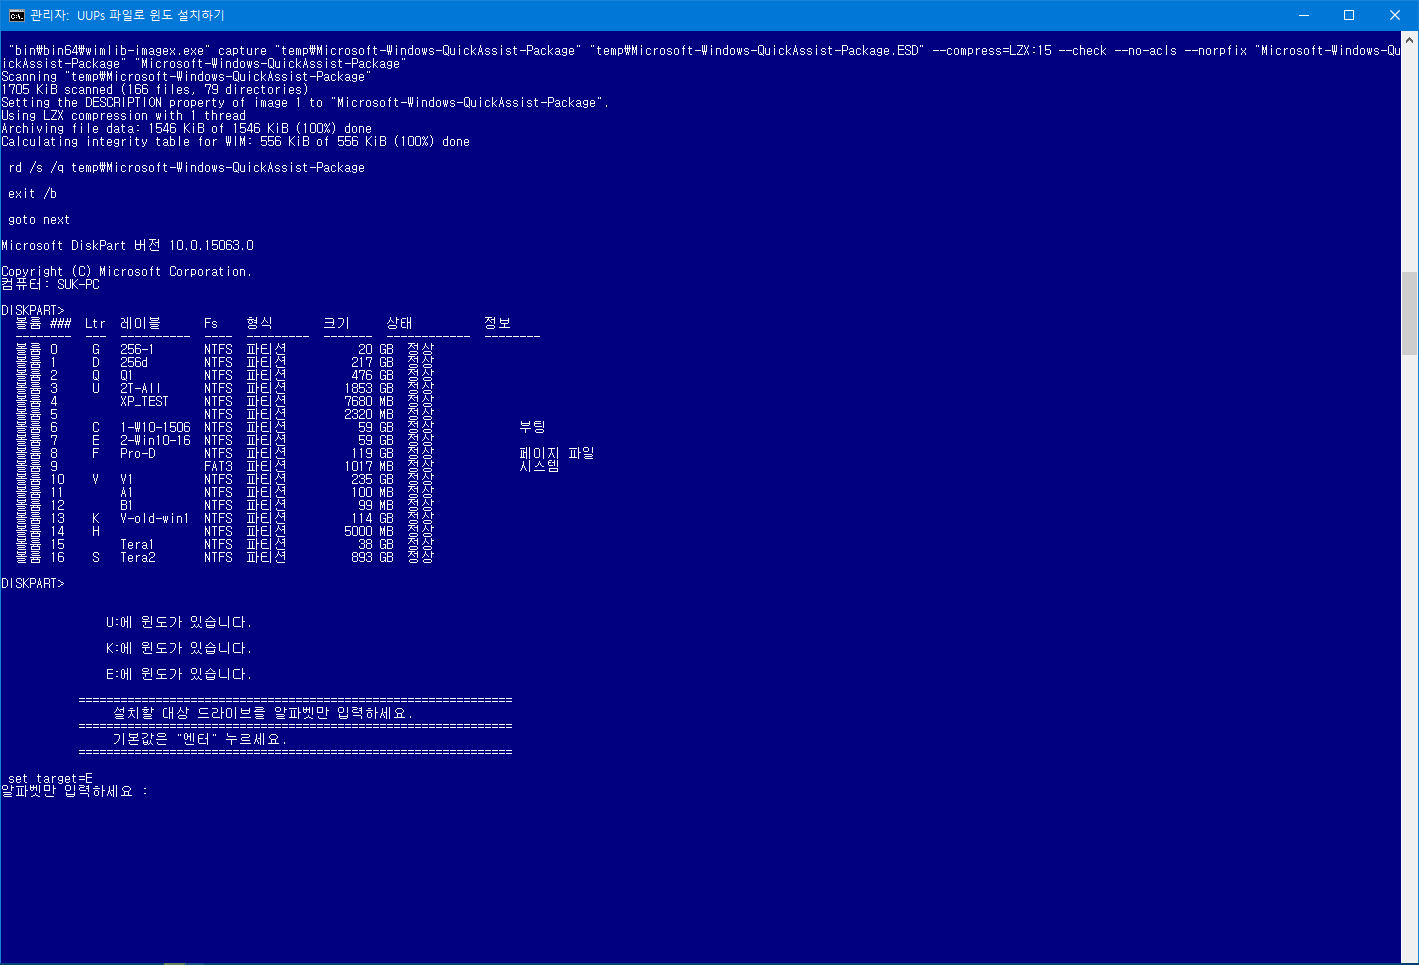1419x965 pixels.
Task: Click the 'Calculating integrity table for WIM' line
Action: (235, 141)
